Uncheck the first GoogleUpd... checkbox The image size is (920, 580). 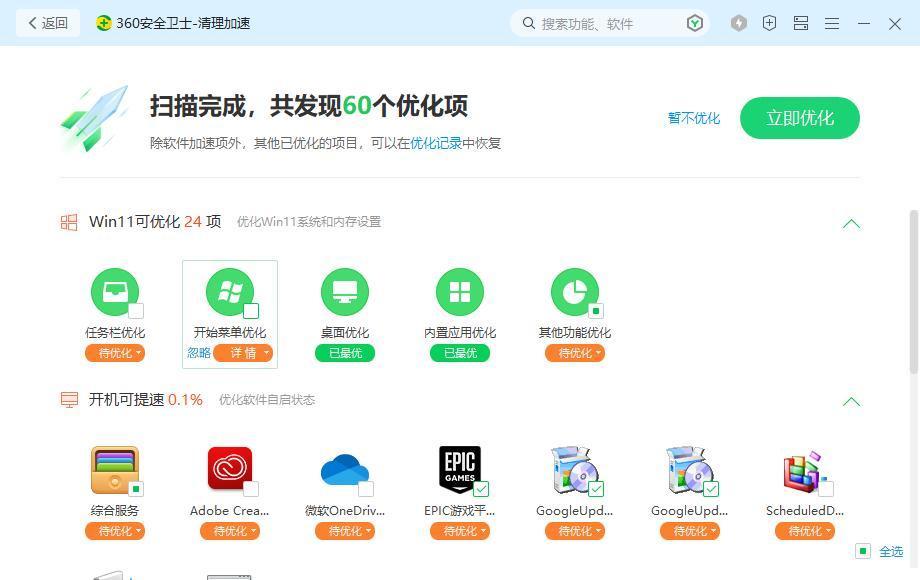(x=596, y=489)
